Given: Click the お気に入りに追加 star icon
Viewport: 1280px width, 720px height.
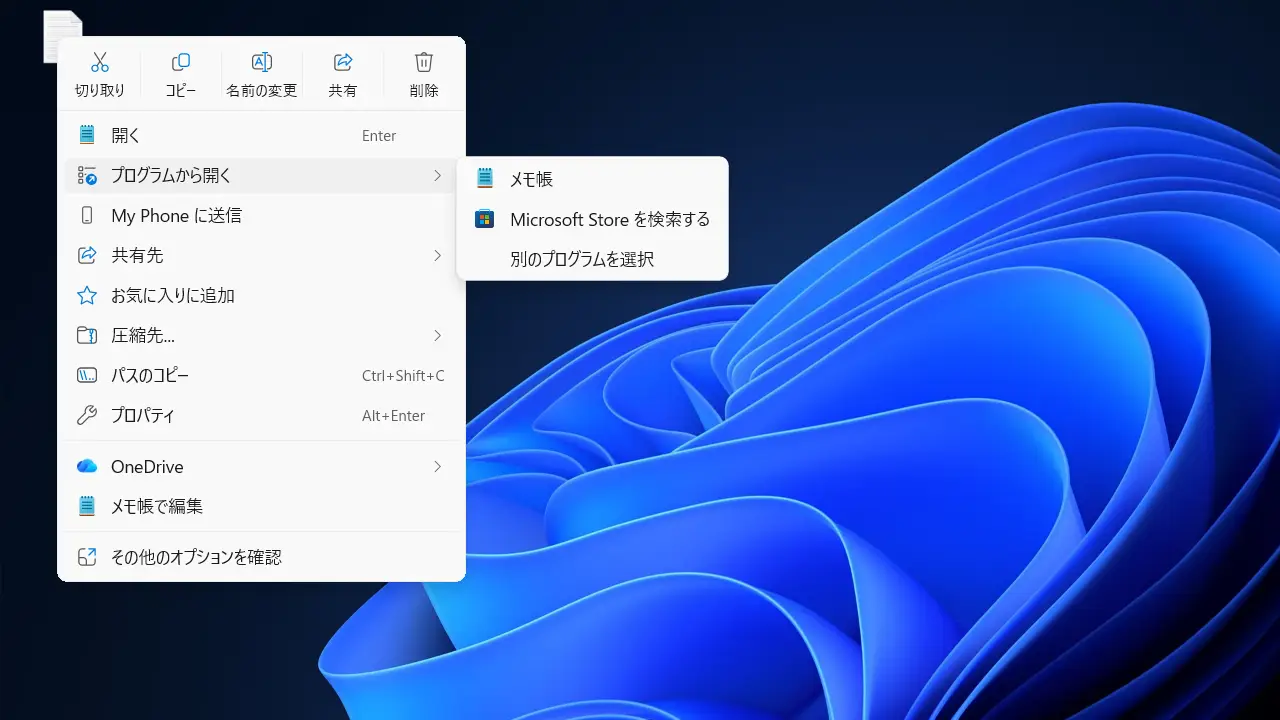Looking at the screenshot, I should (x=87, y=296).
